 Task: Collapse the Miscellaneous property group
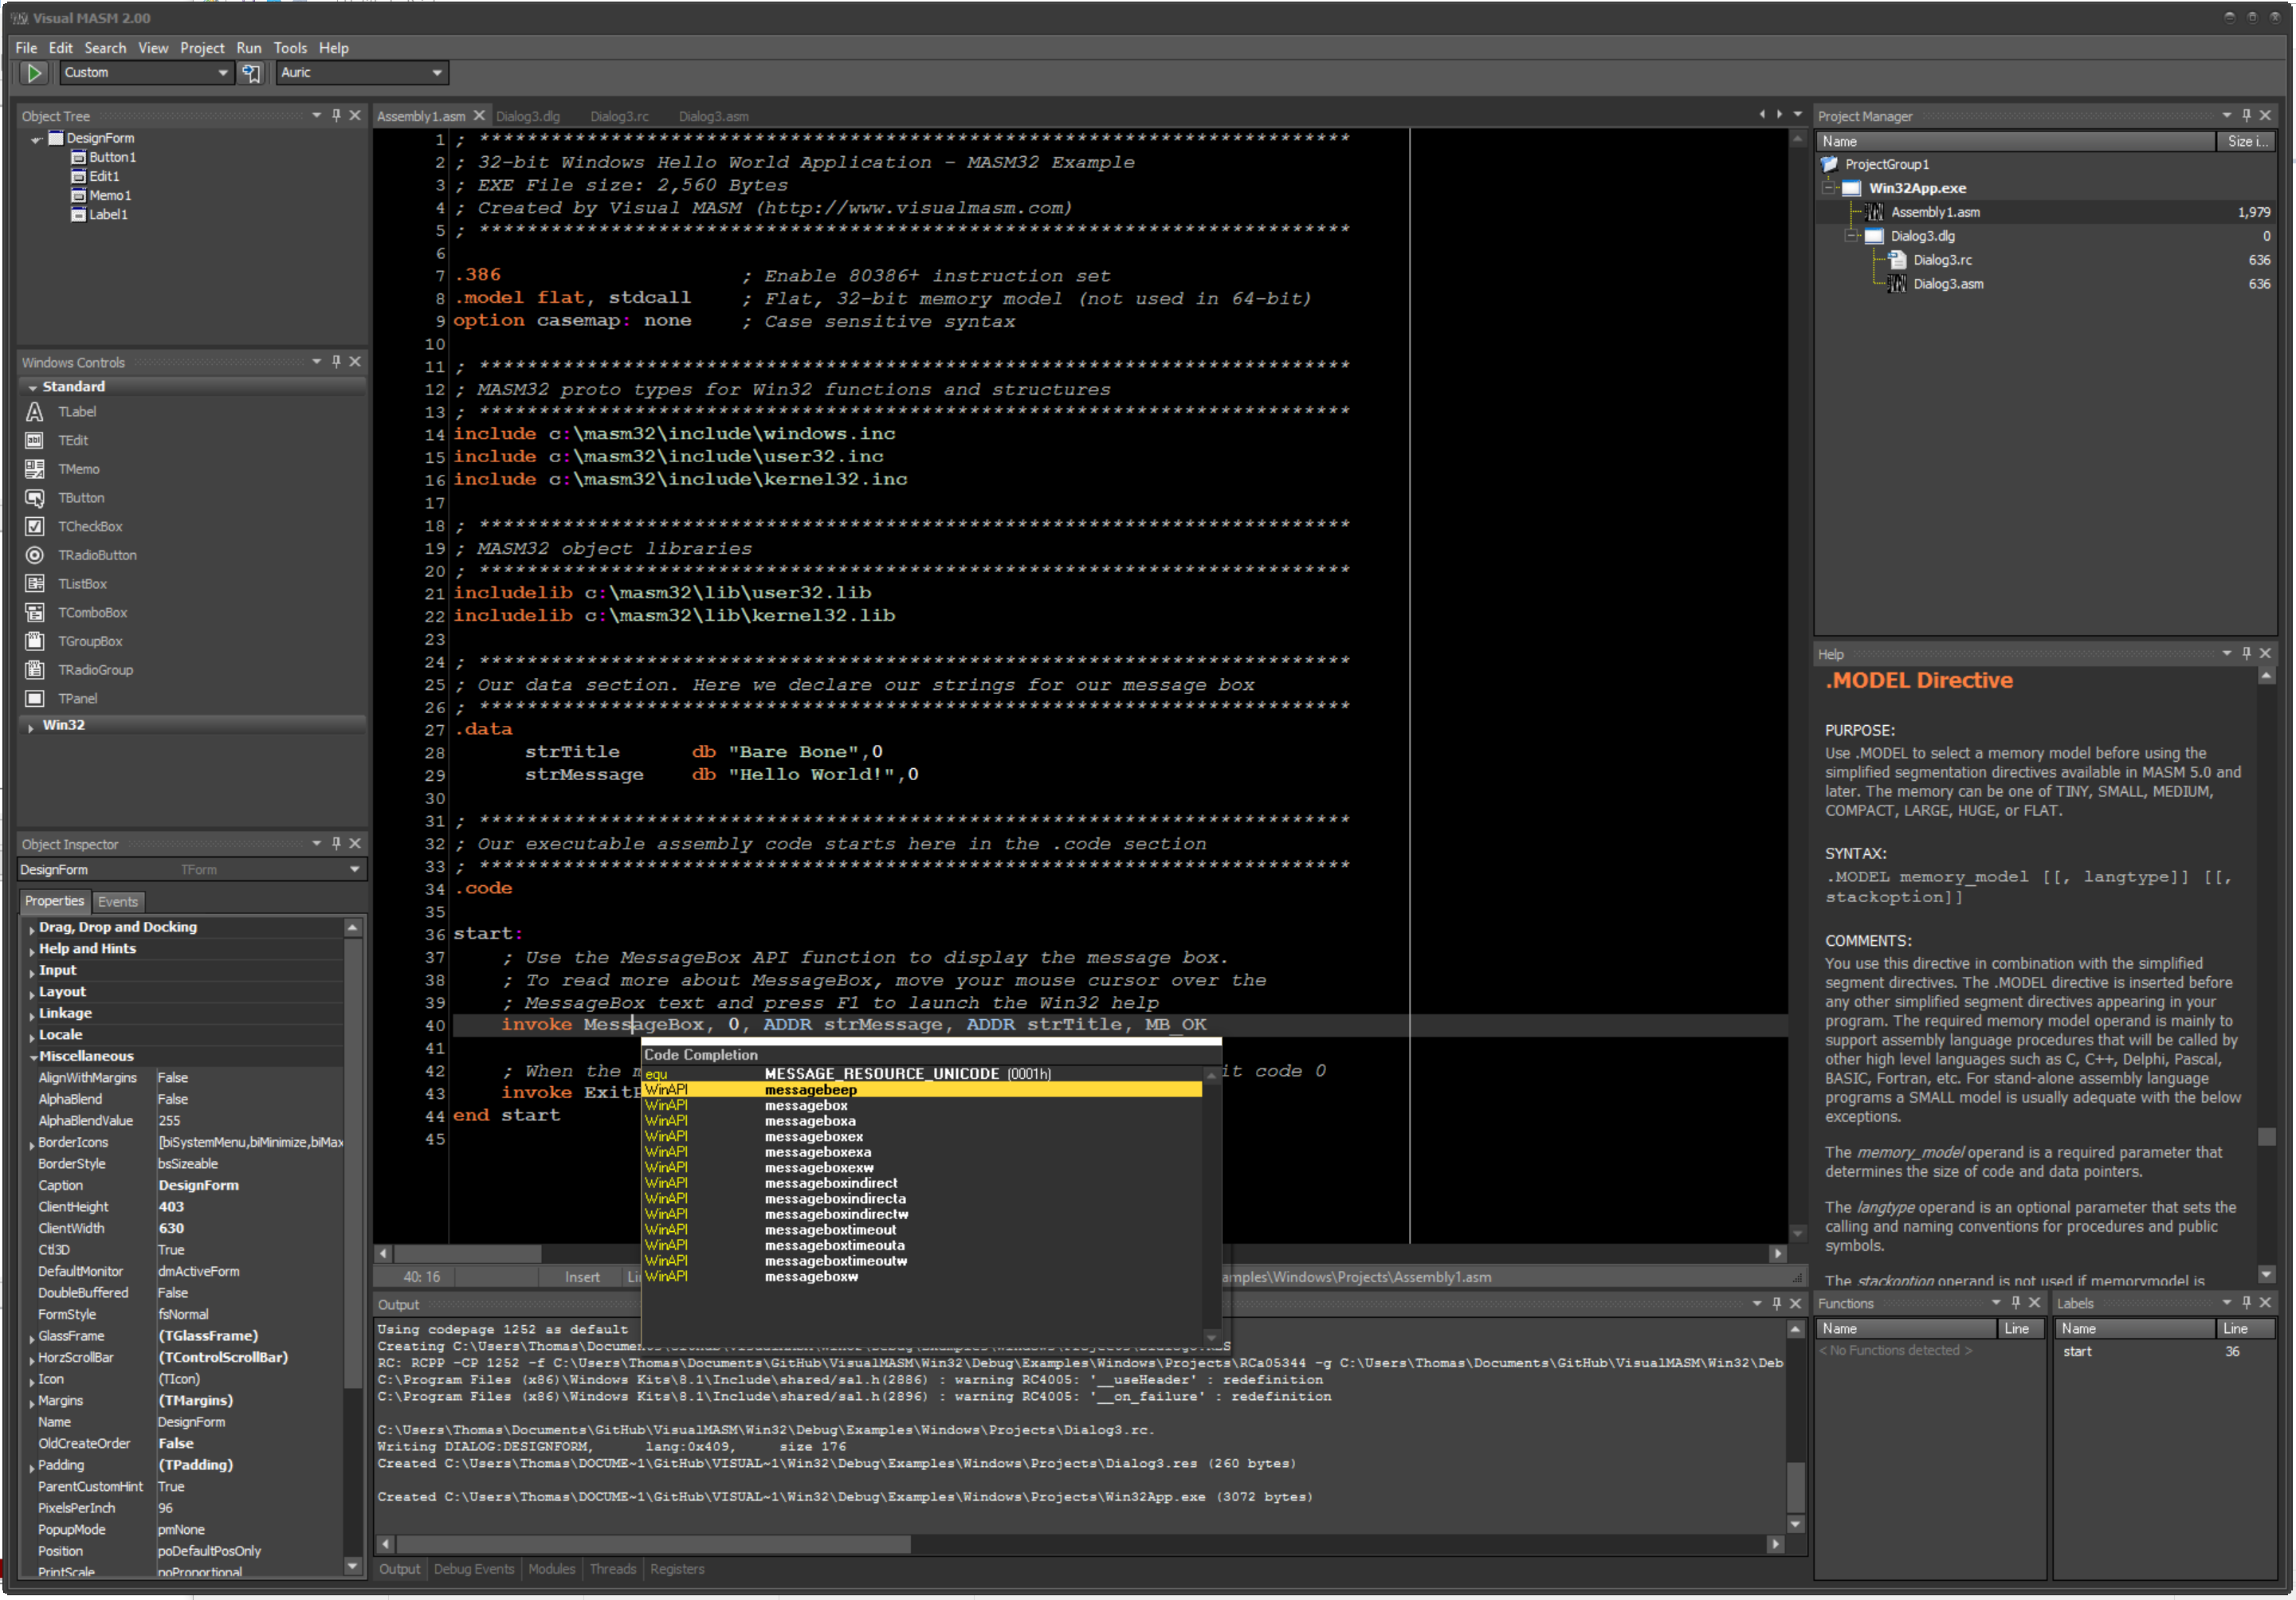coord(32,1057)
